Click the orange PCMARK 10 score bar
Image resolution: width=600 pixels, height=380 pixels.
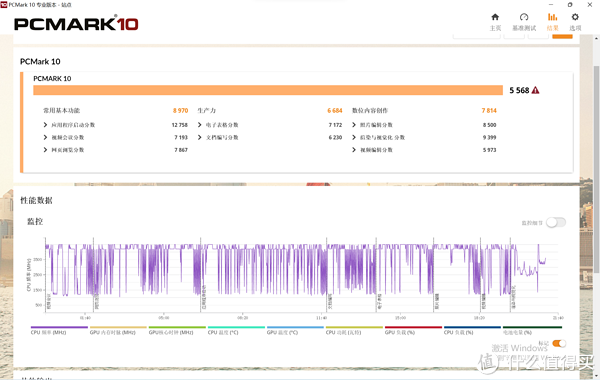click(x=268, y=90)
